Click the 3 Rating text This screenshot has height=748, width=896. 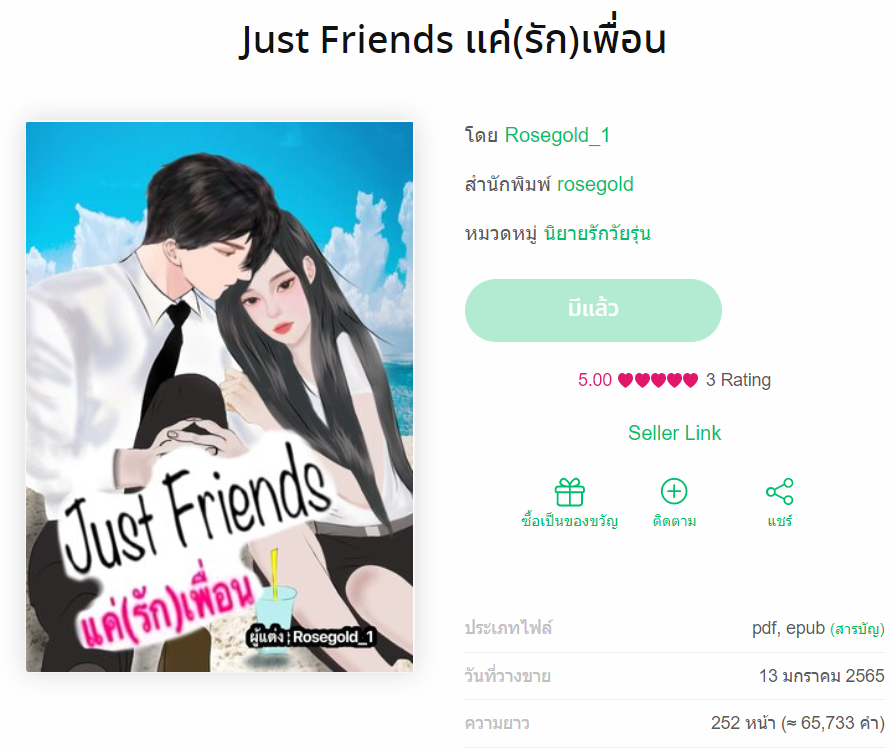(x=738, y=380)
